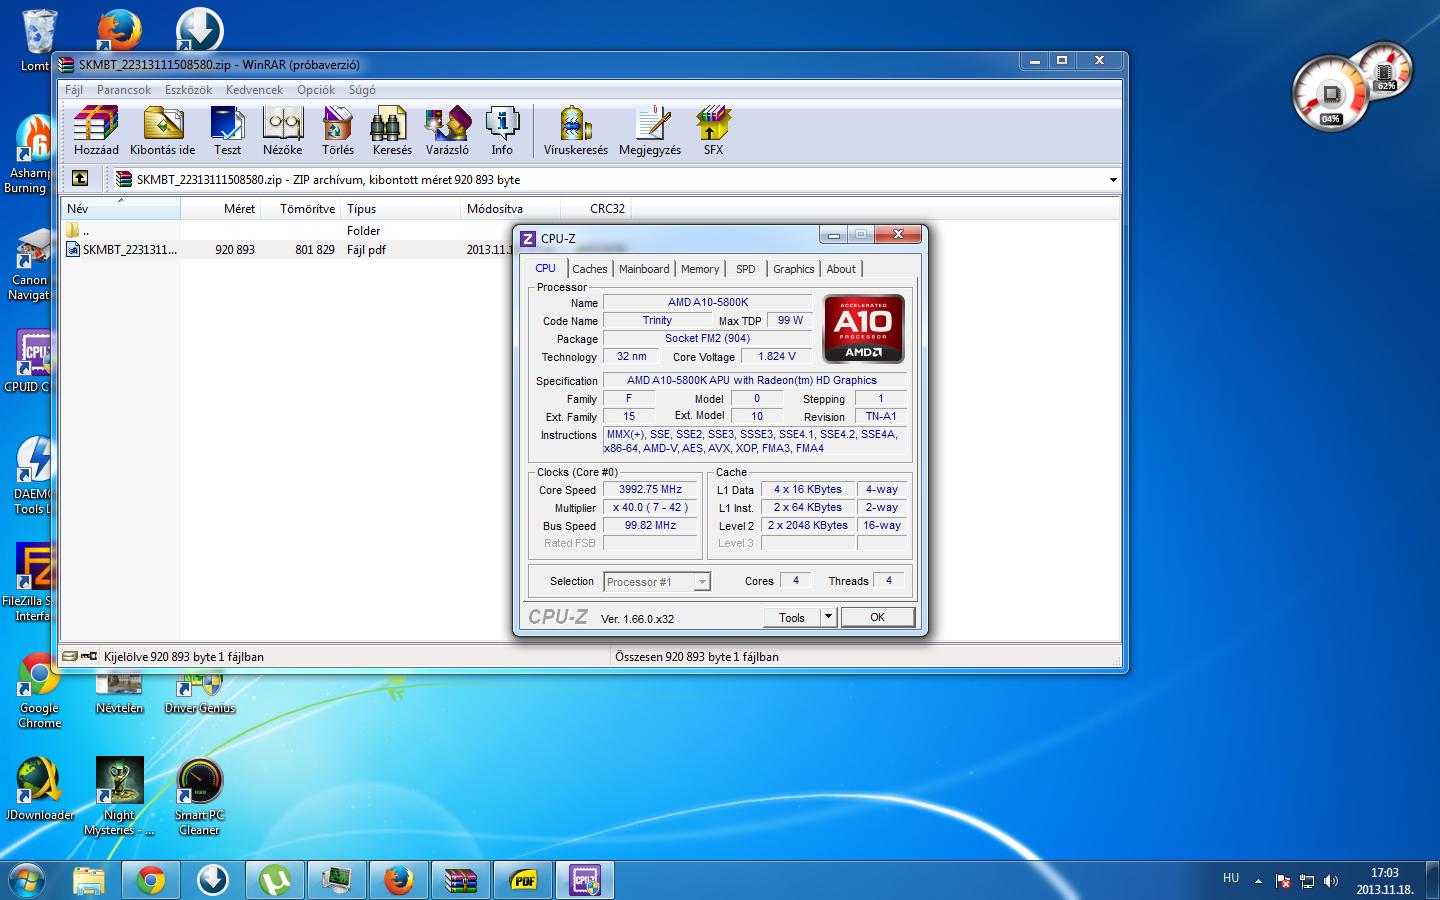Open the JDownloader desktop shortcut
The image size is (1440, 900).
pyautogui.click(x=39, y=790)
